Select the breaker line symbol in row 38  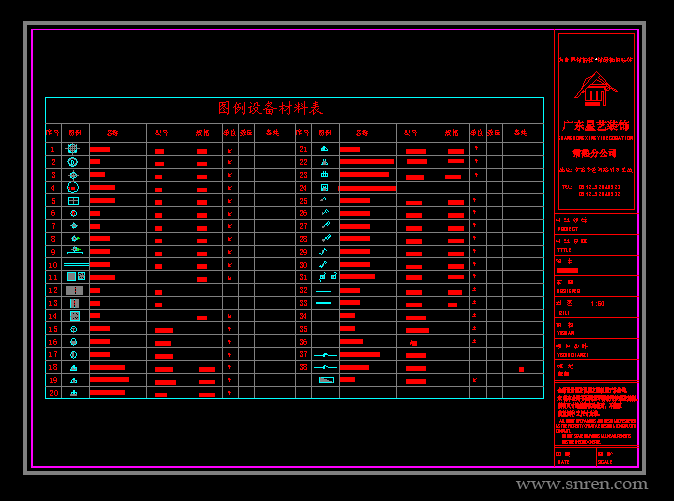[x=325, y=367]
